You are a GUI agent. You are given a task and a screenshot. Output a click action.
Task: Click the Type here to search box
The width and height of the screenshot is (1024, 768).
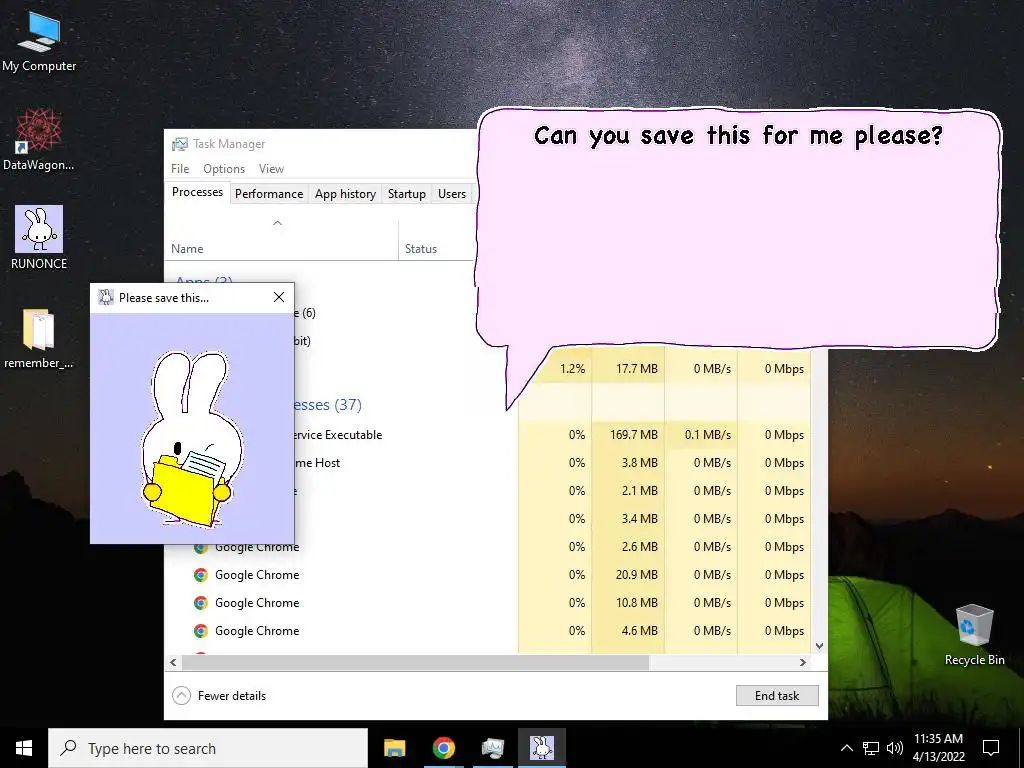coord(208,748)
